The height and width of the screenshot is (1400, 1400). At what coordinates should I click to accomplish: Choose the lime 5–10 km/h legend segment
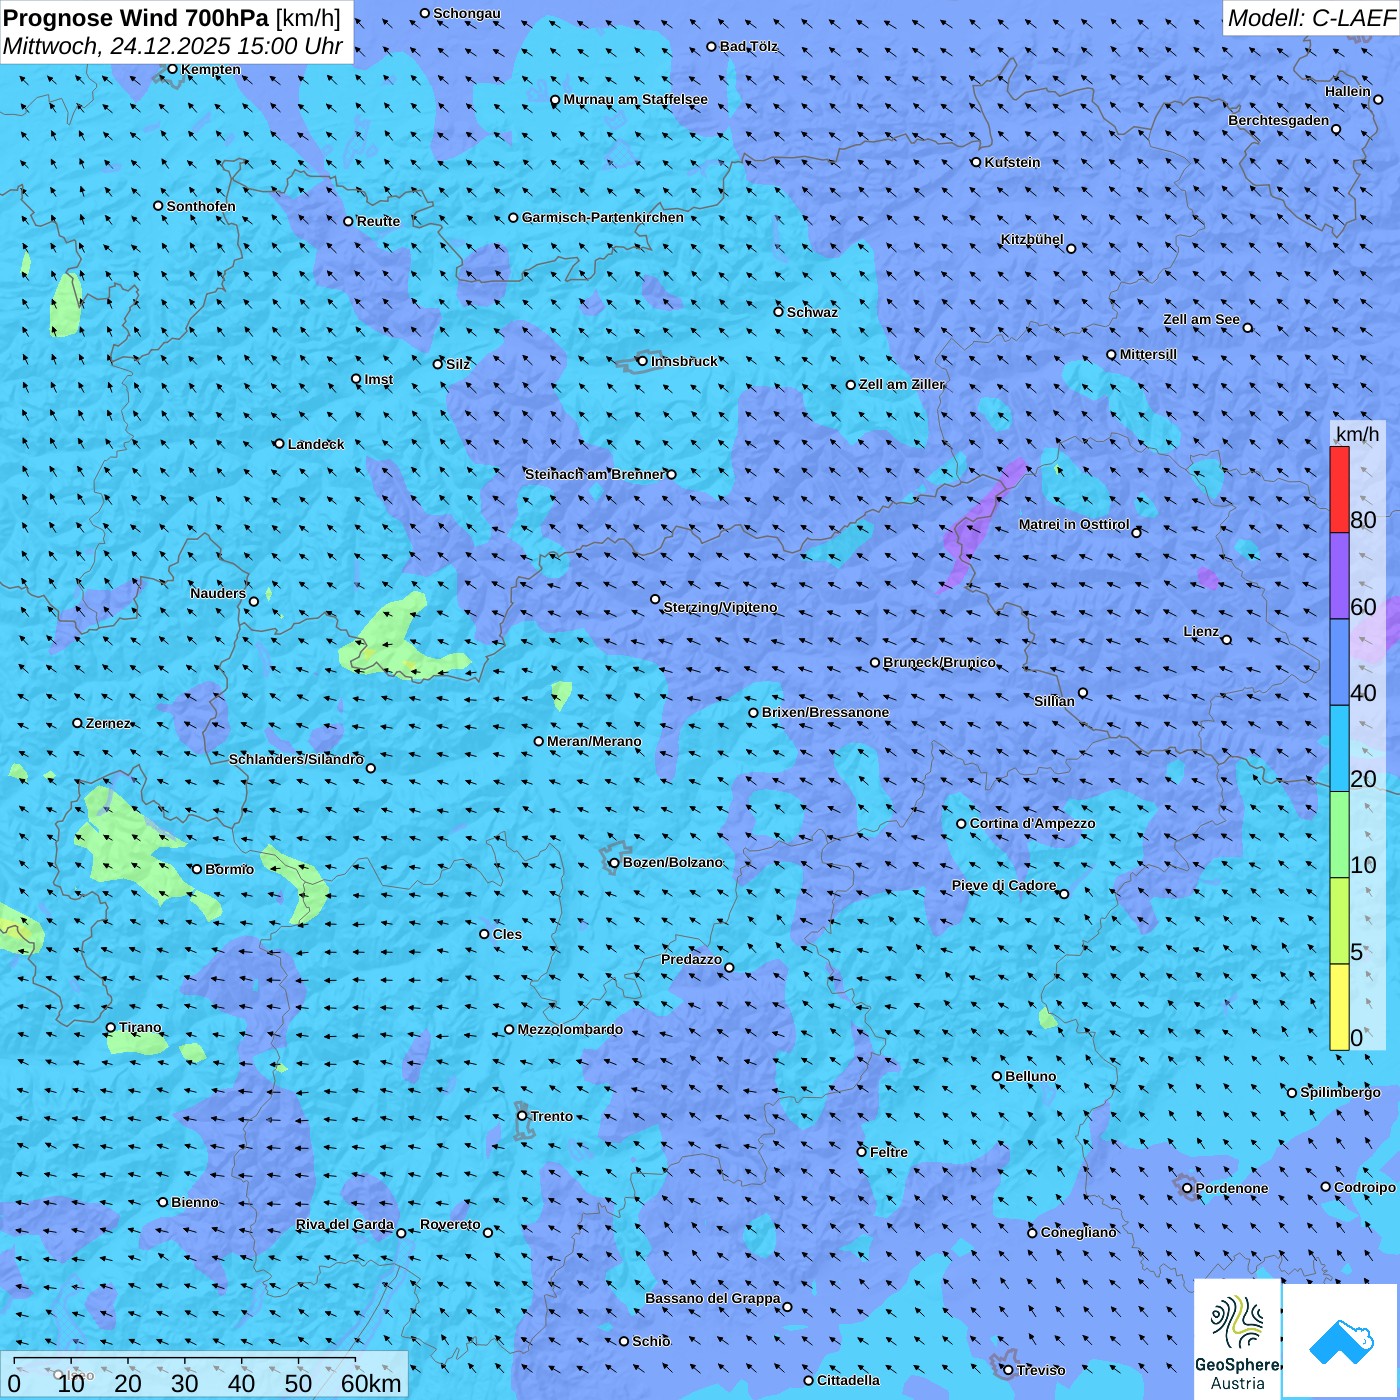pyautogui.click(x=1339, y=921)
